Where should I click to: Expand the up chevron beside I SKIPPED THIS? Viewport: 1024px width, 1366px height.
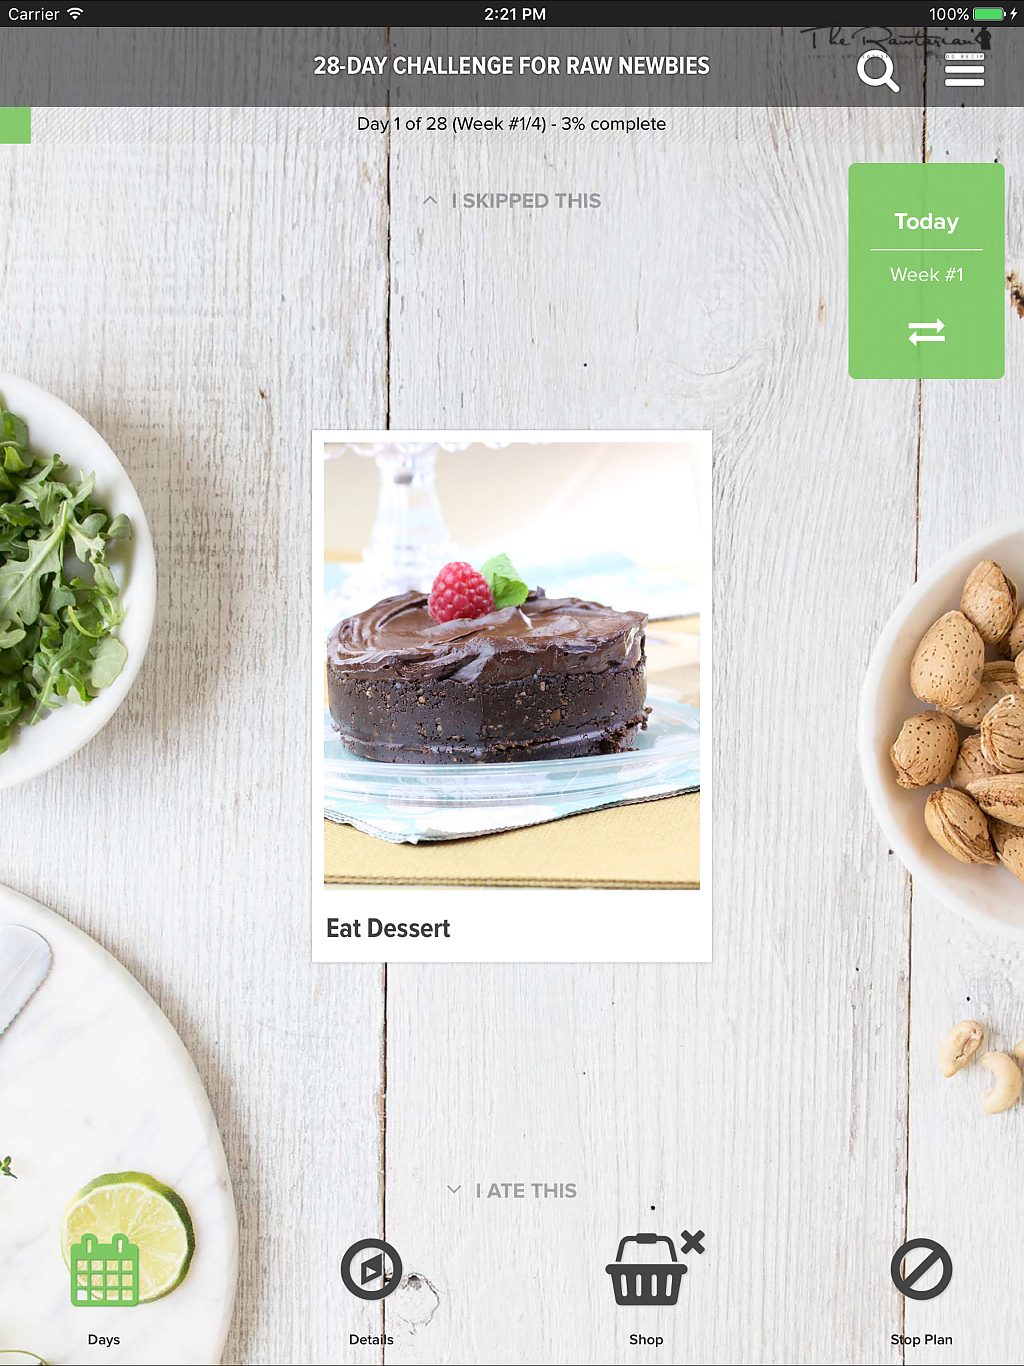pos(430,200)
